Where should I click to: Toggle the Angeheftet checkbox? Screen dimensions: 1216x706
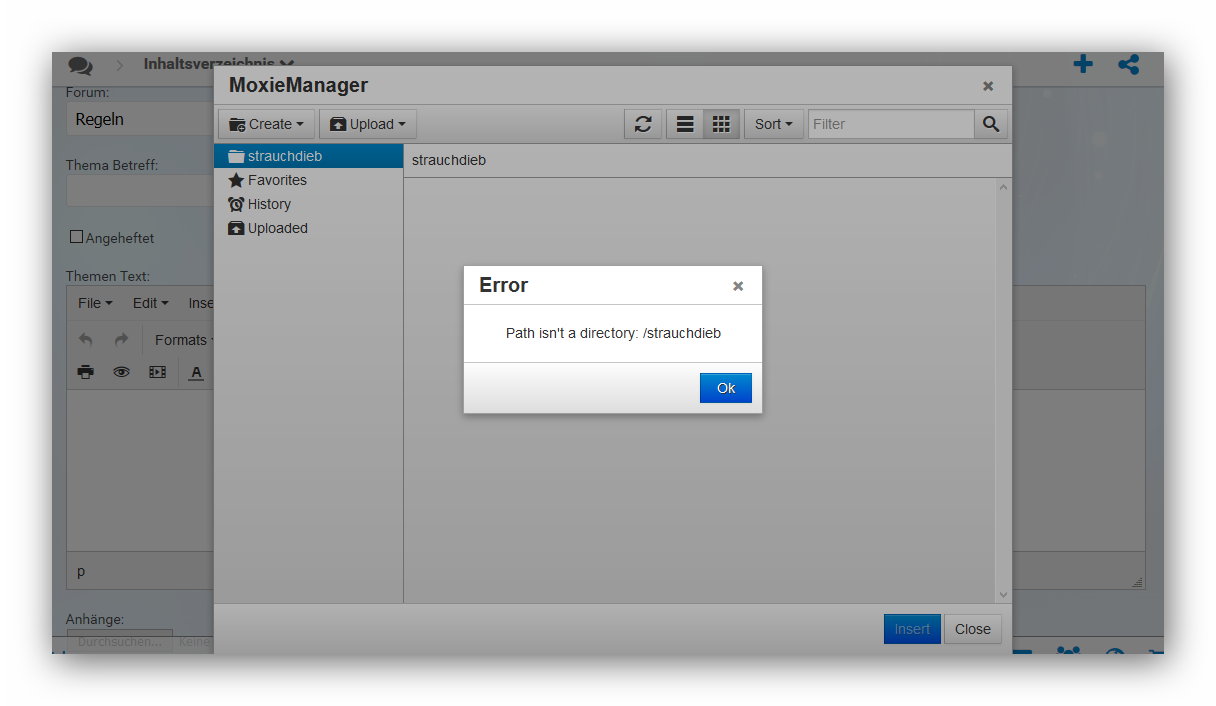click(76, 237)
